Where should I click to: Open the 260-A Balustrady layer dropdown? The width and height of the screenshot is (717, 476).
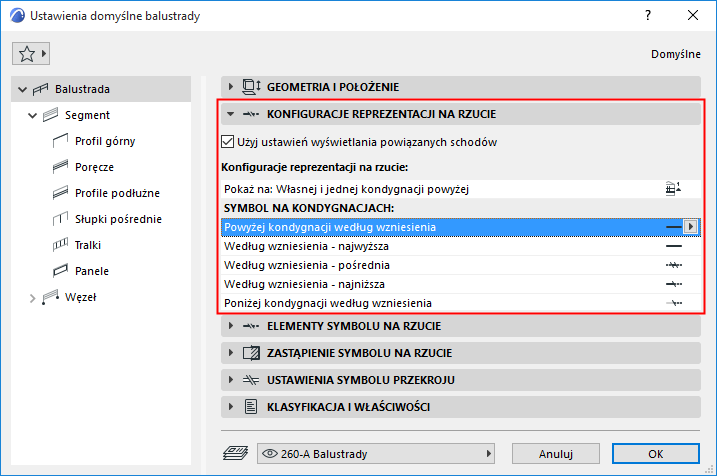point(376,453)
